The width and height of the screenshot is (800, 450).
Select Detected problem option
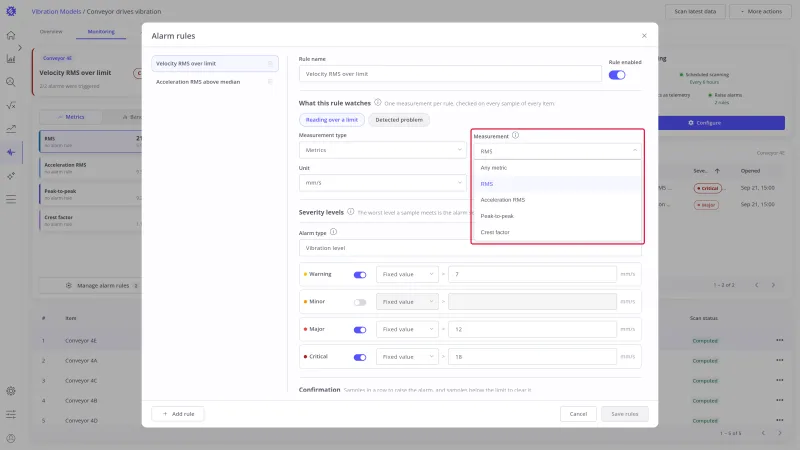pos(399,120)
